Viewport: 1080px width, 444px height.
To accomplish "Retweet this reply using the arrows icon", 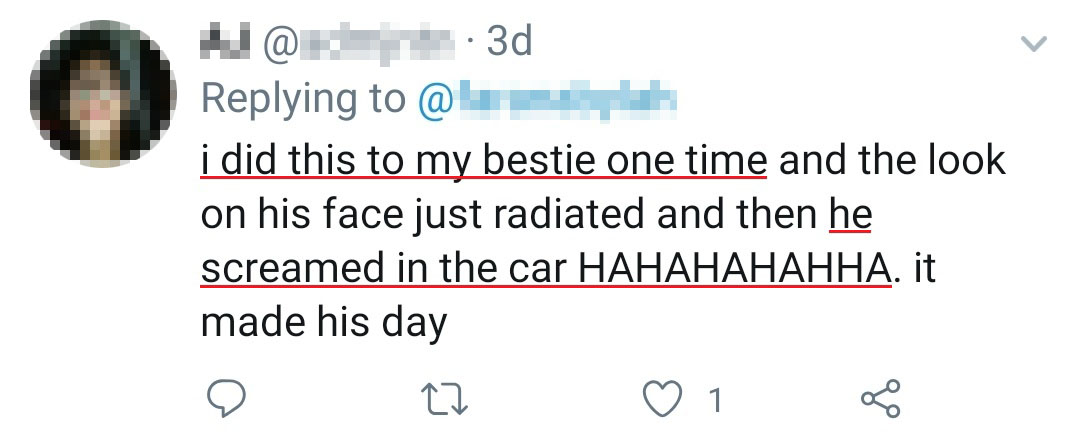I will click(447, 399).
